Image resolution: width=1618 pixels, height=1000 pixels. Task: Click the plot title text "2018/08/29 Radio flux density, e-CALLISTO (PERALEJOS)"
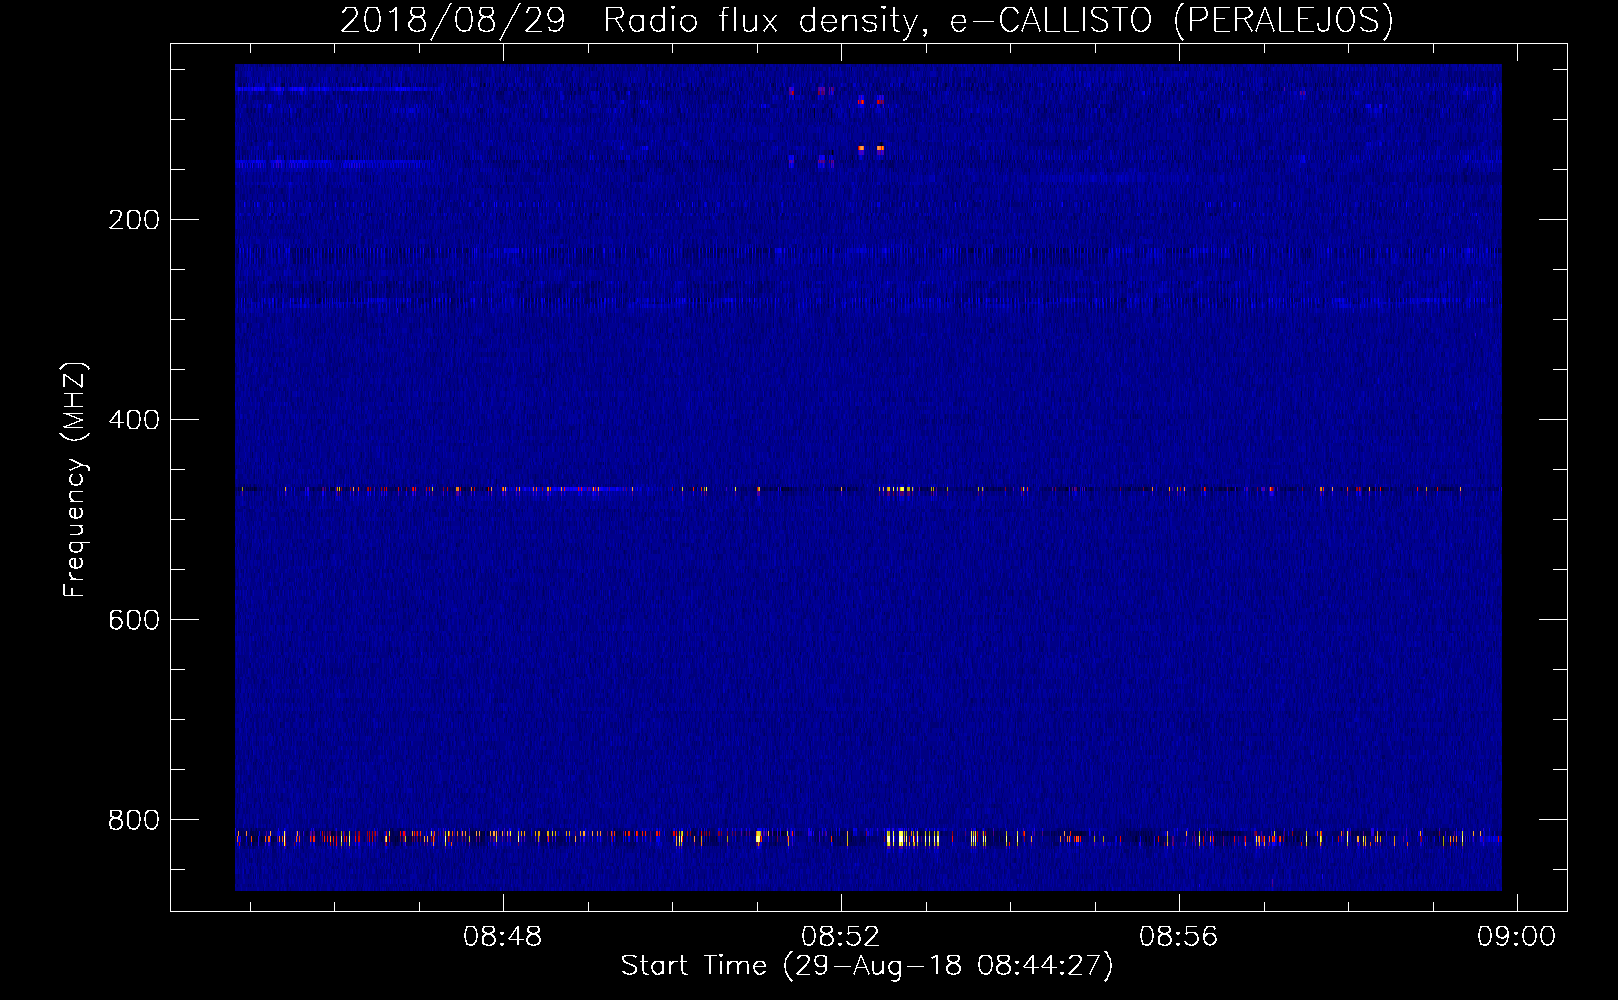(x=866, y=20)
